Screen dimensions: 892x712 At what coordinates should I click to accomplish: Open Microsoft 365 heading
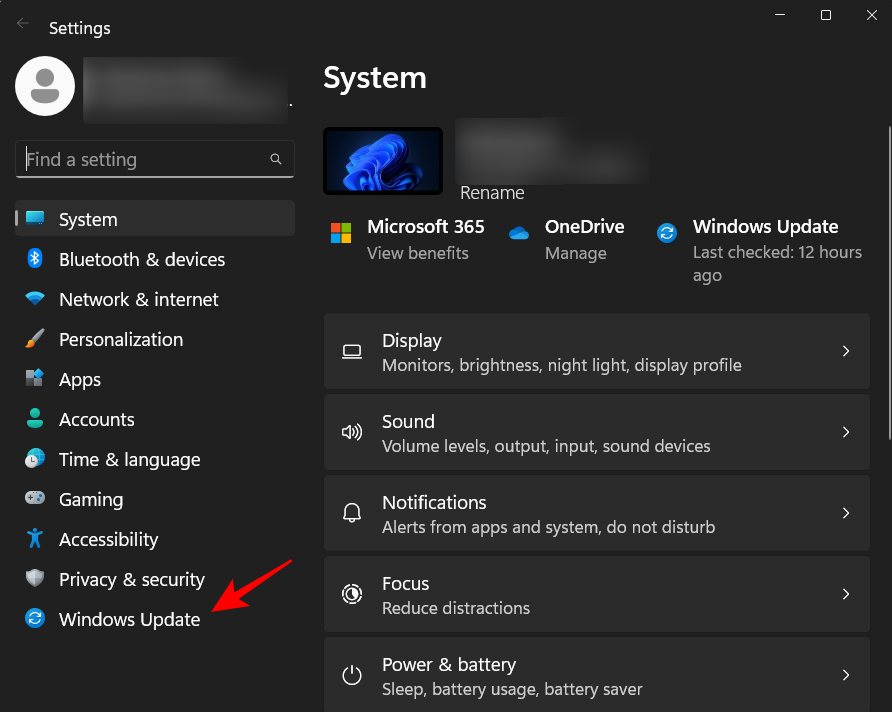coord(426,226)
